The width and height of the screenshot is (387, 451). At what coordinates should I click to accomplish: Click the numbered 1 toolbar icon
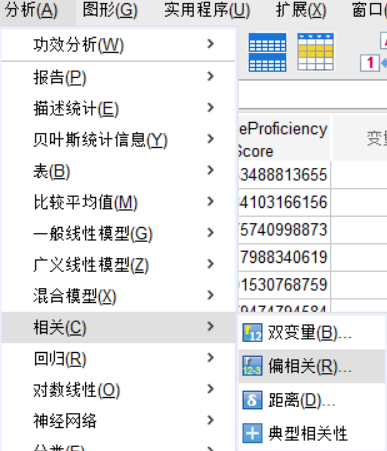[x=370, y=63]
